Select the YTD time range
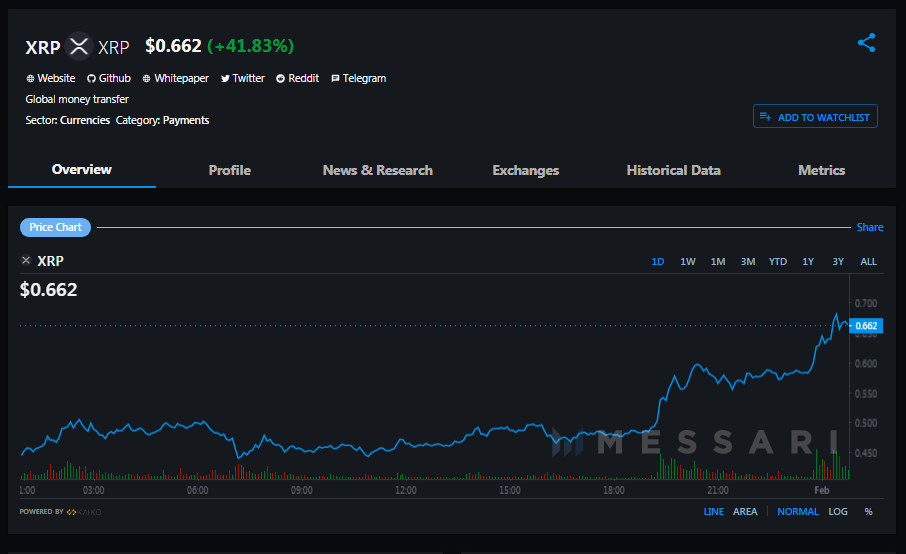906x554 pixels. pos(778,262)
